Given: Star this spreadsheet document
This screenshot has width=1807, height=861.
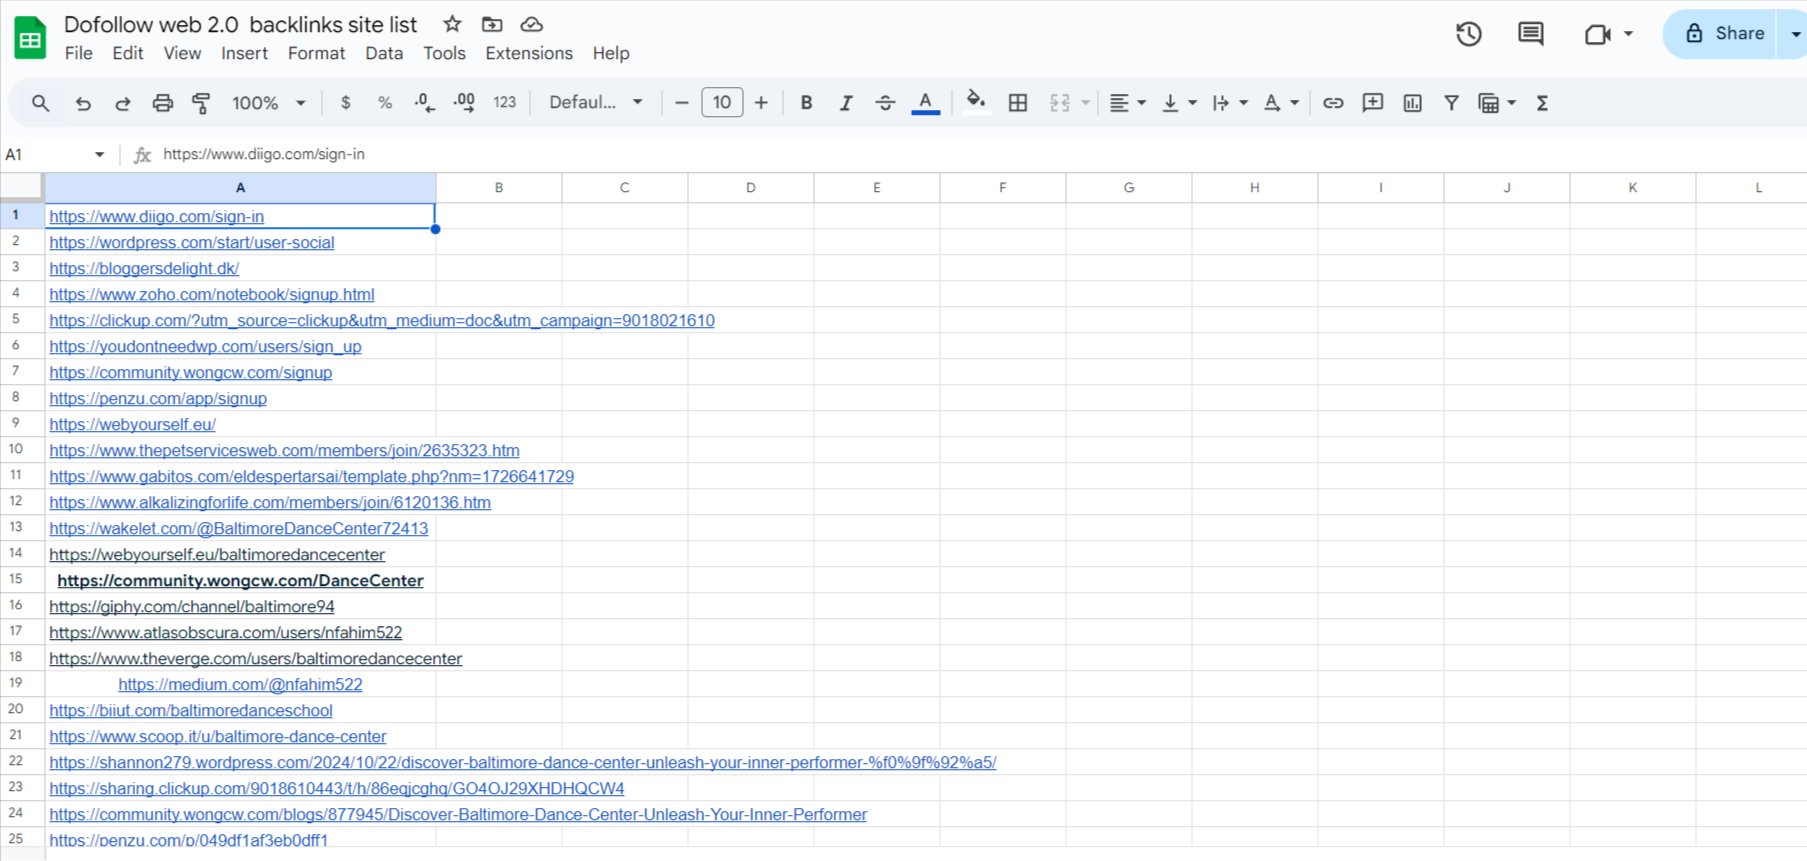Looking at the screenshot, I should [x=452, y=24].
